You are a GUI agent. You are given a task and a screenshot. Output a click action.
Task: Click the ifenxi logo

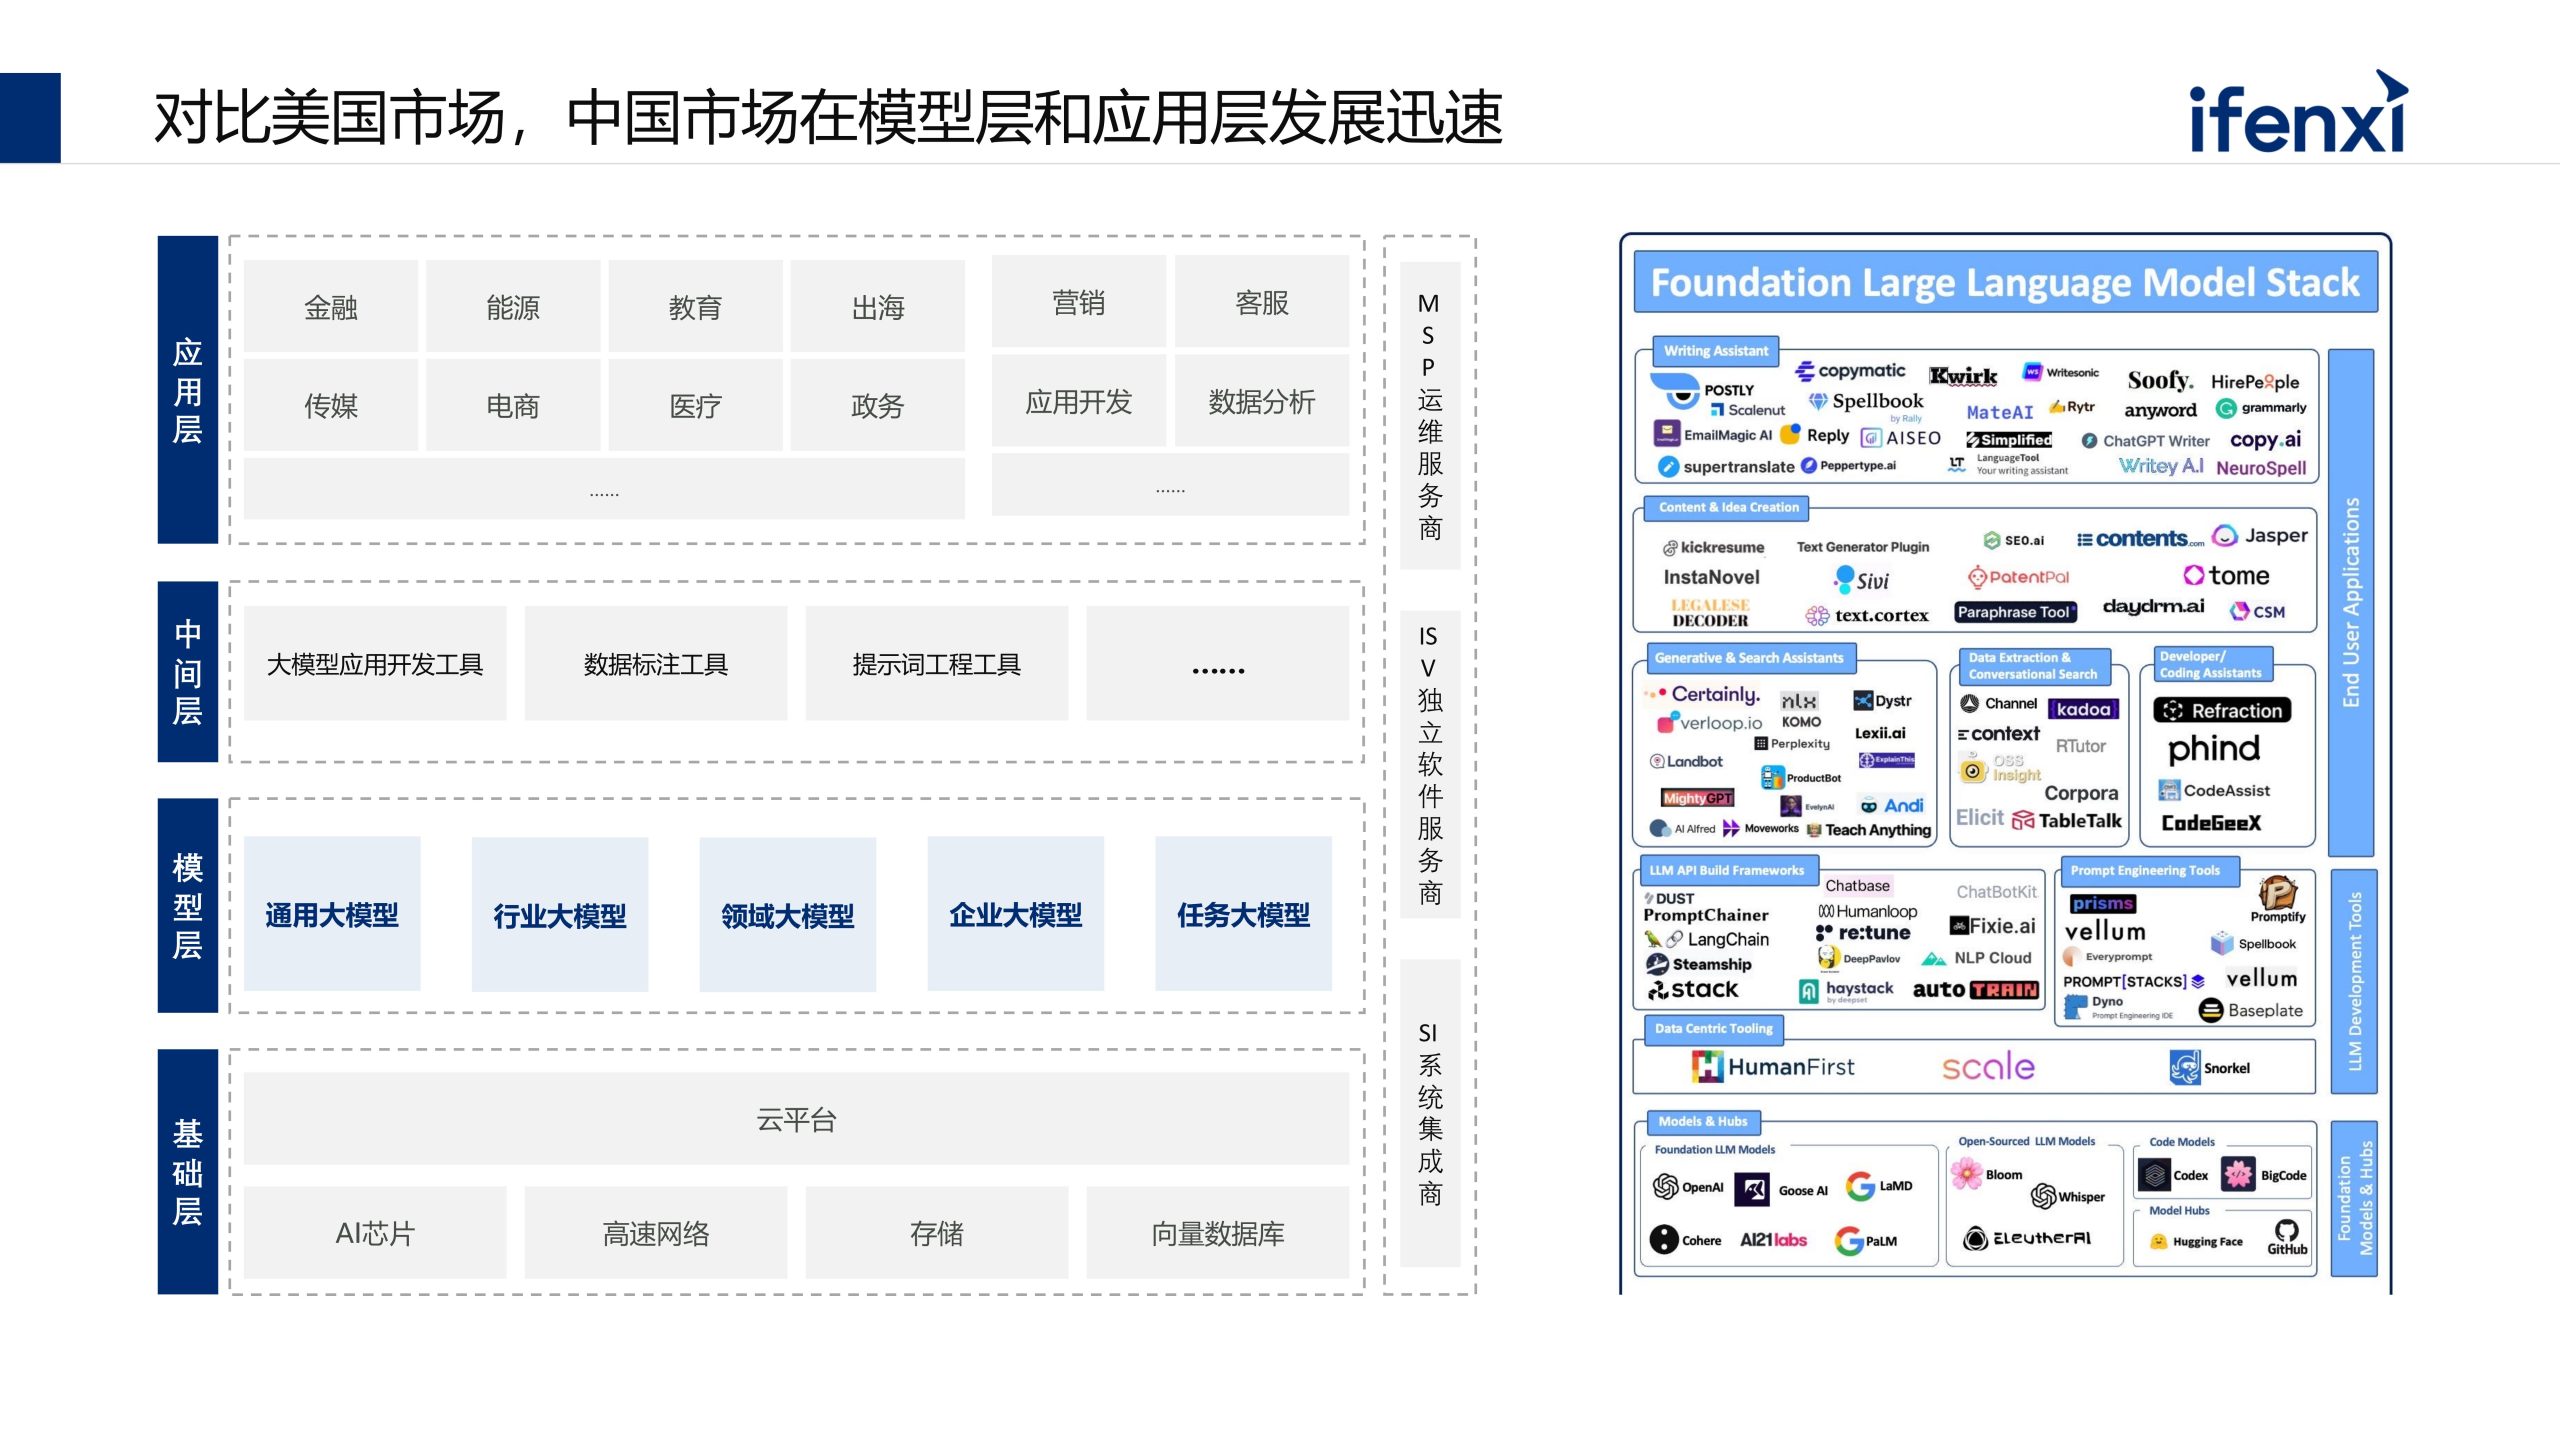click(x=2298, y=112)
